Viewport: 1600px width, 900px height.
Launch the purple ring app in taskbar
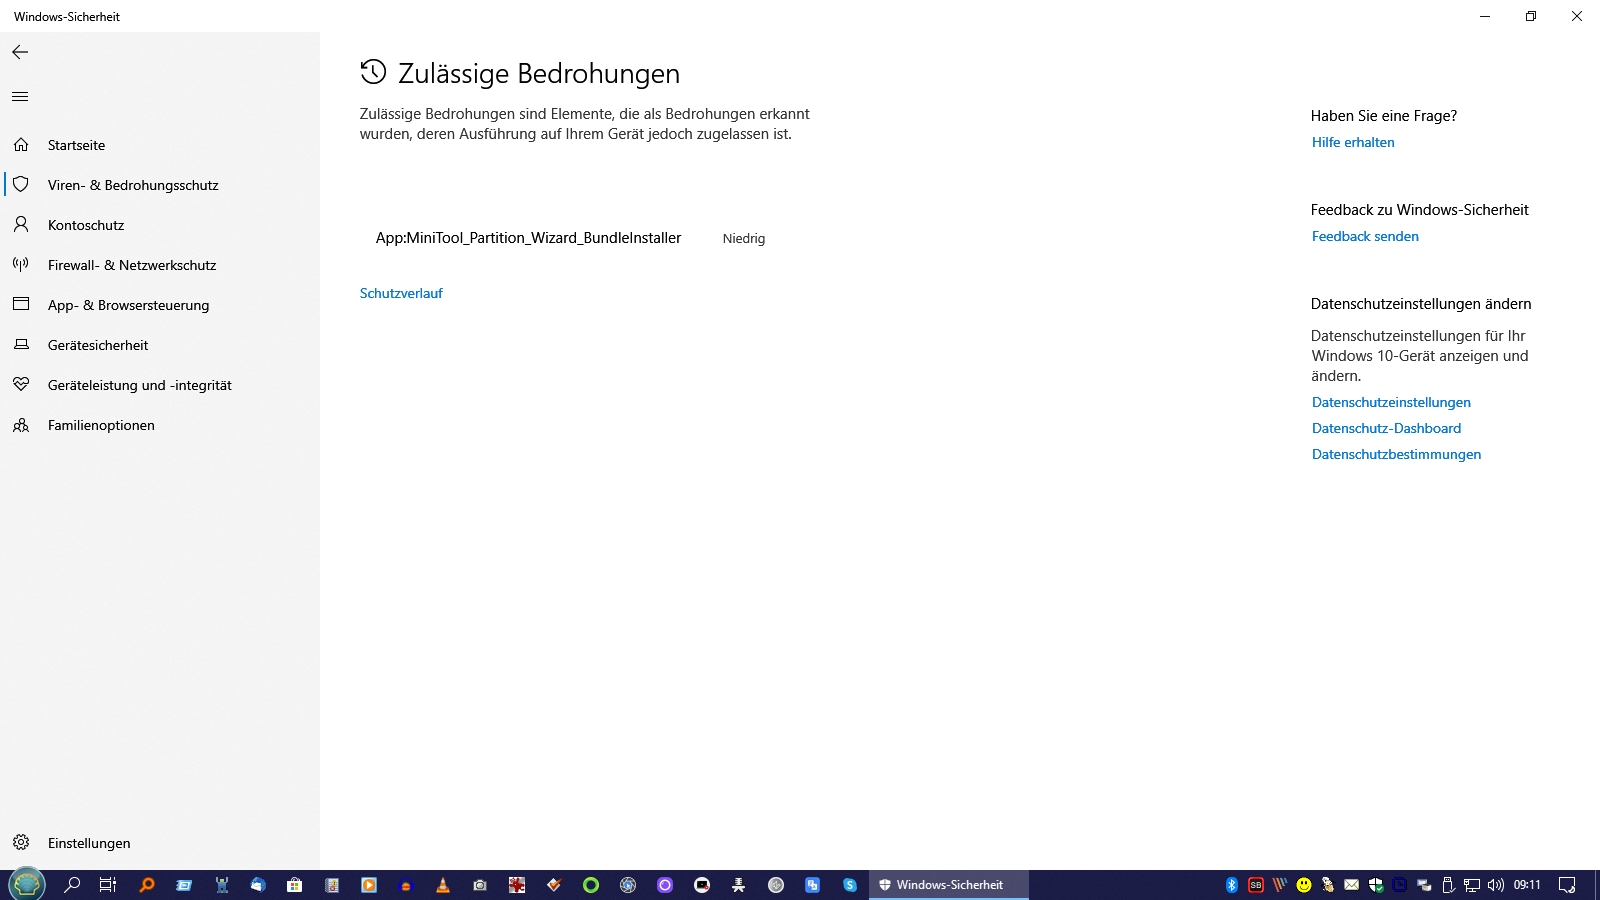click(665, 885)
